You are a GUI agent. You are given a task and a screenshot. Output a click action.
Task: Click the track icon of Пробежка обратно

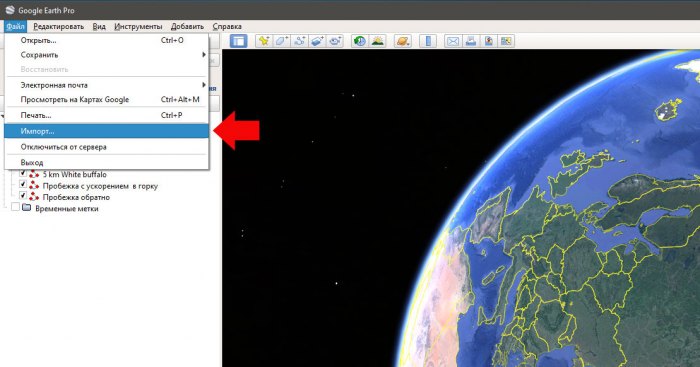coord(34,197)
